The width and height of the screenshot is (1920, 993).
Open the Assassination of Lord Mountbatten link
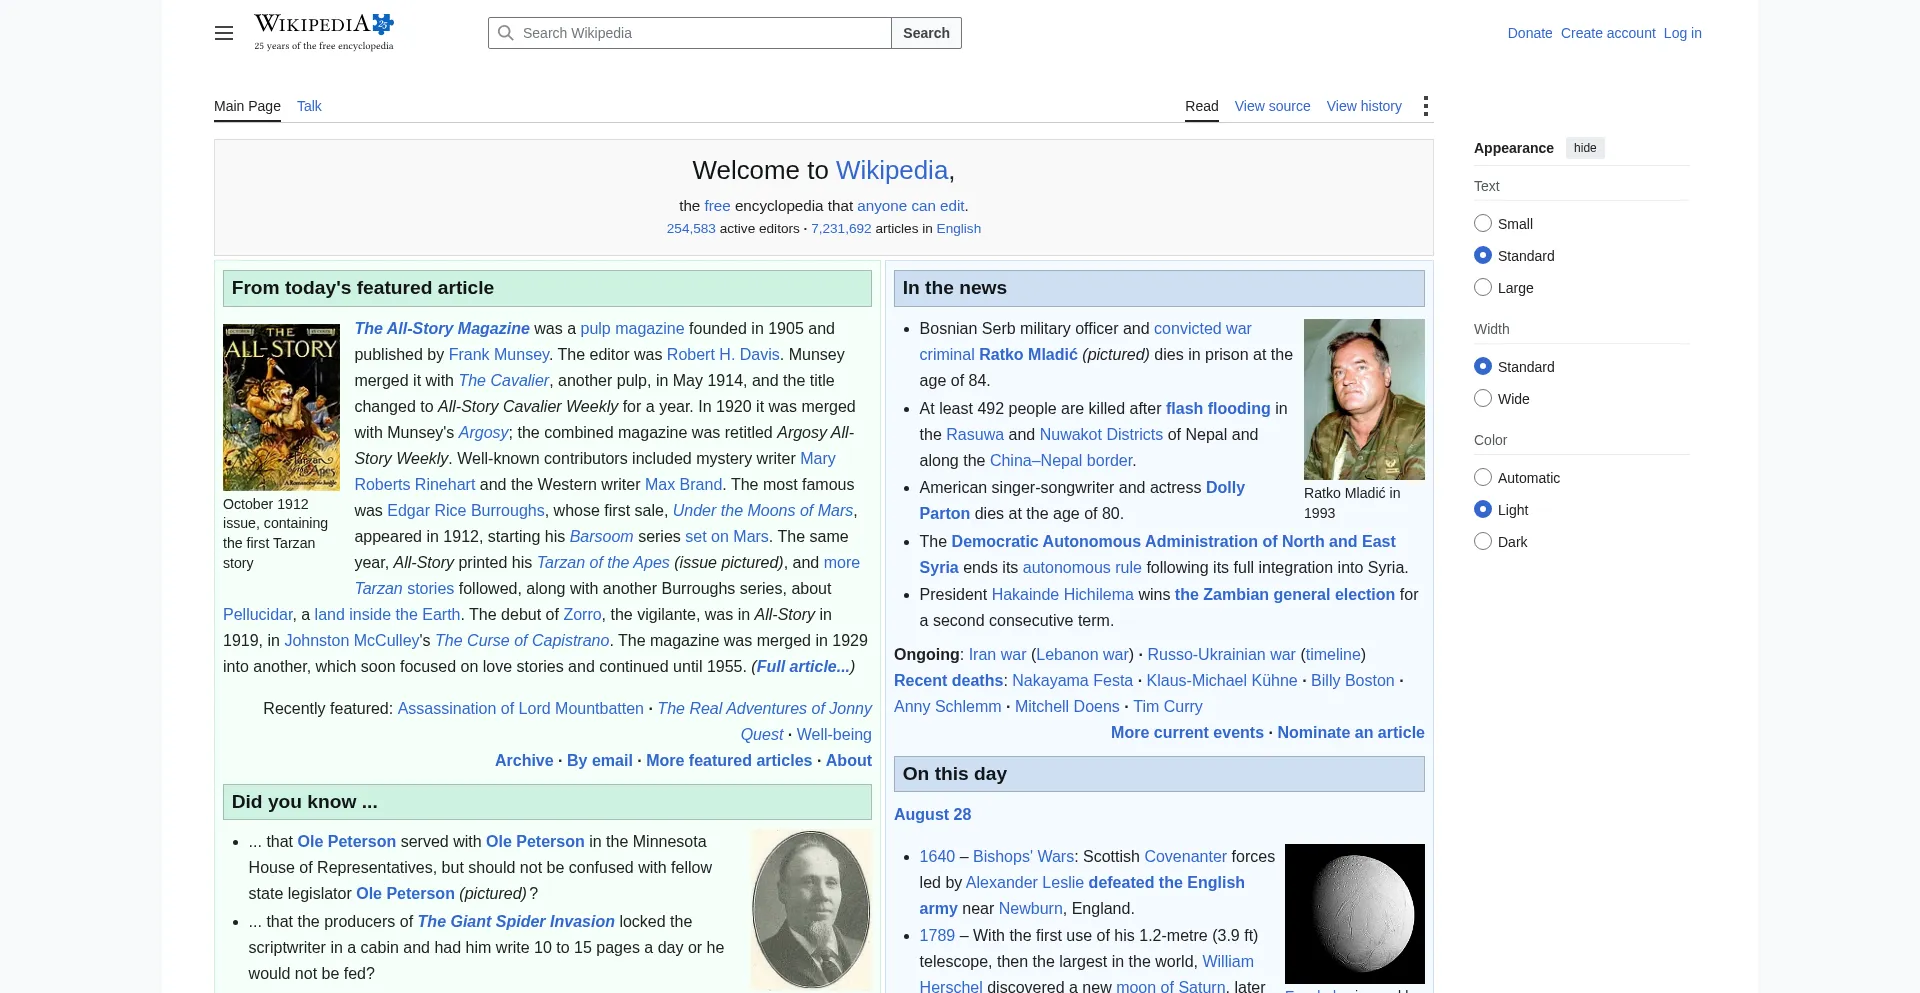pos(521,708)
